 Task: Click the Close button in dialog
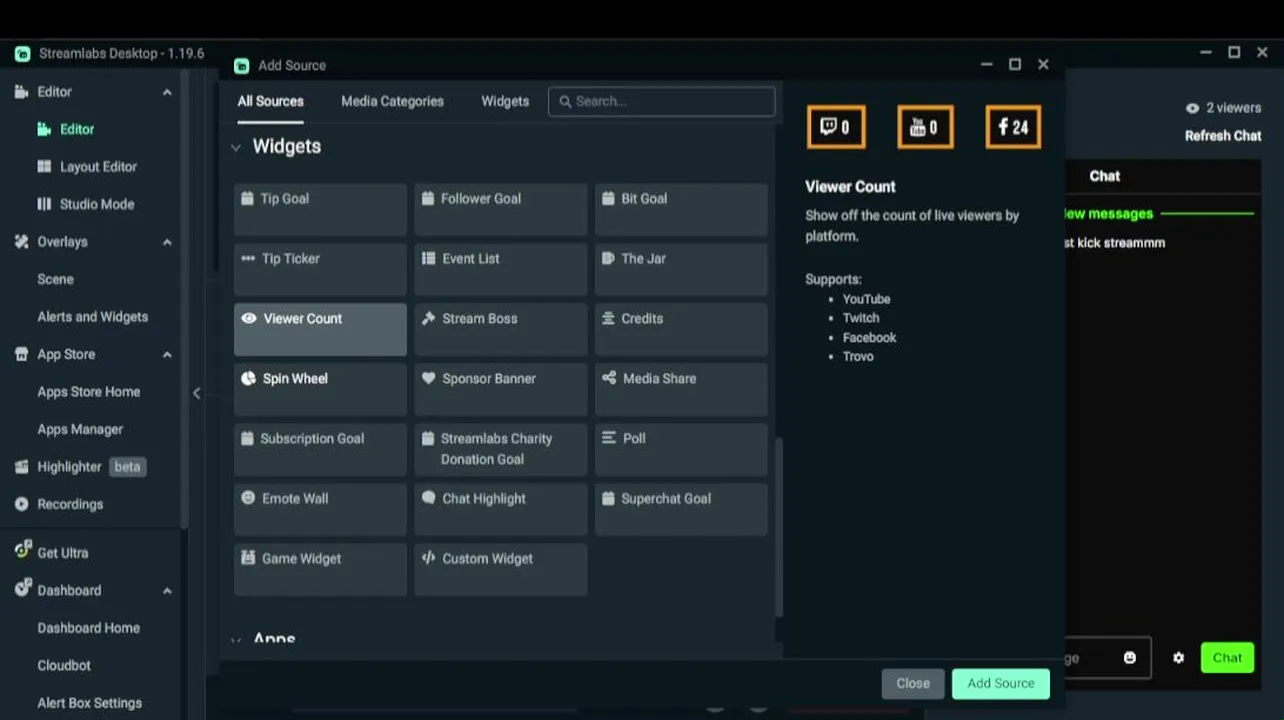tap(913, 683)
